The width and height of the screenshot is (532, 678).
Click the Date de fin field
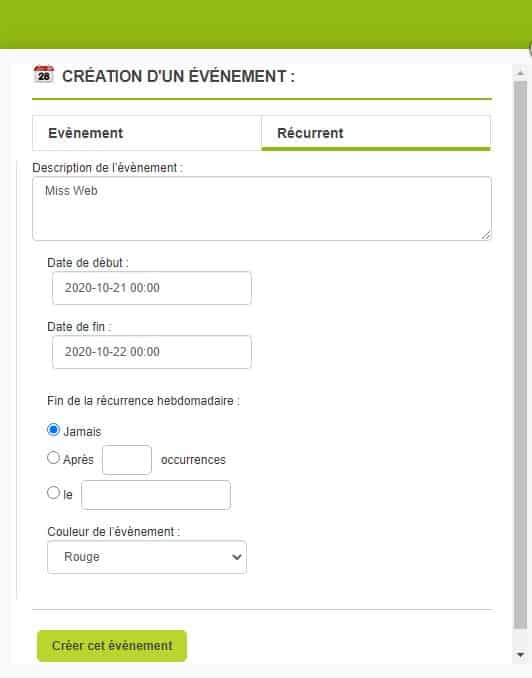pos(151,352)
